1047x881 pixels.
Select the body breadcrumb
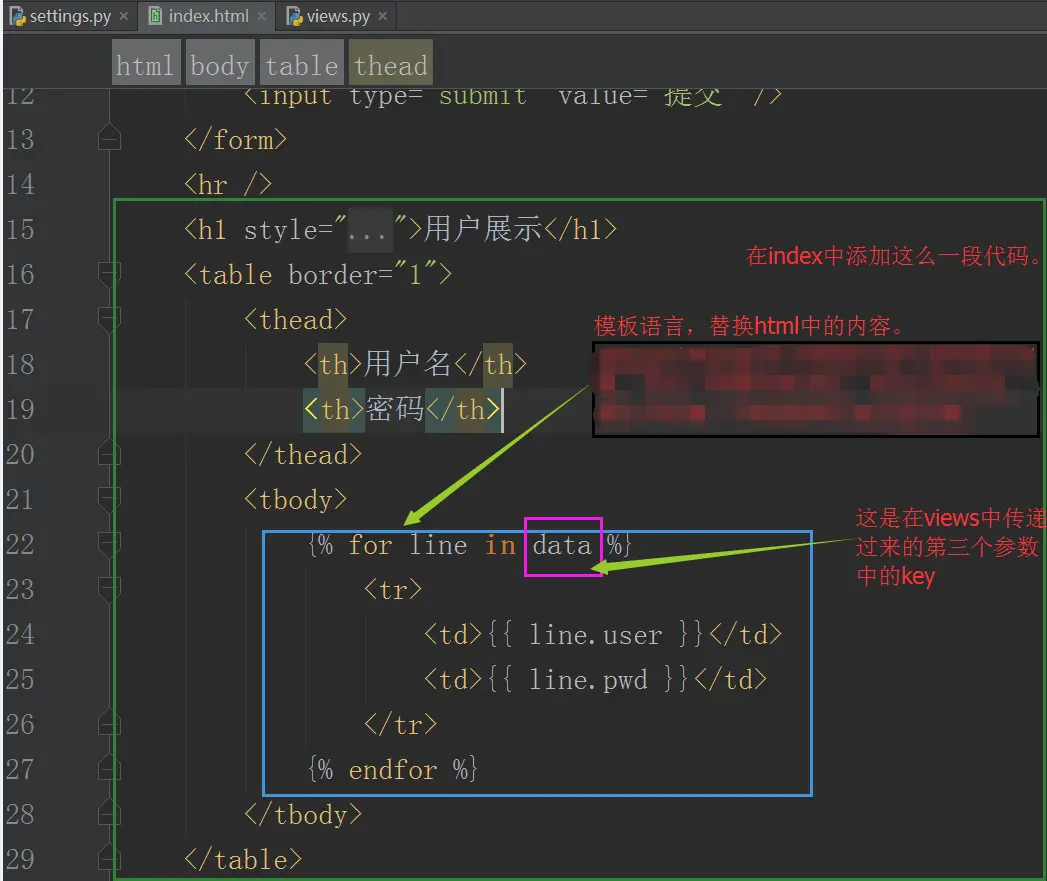[220, 65]
